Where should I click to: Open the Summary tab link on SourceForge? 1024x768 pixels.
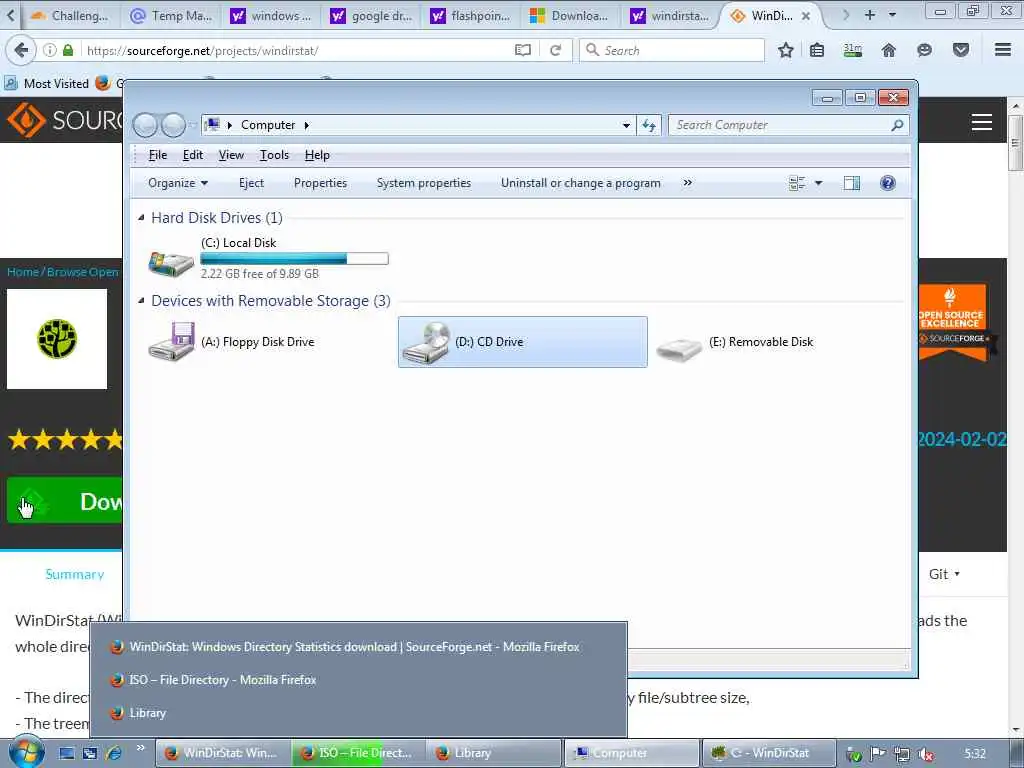[x=75, y=574]
